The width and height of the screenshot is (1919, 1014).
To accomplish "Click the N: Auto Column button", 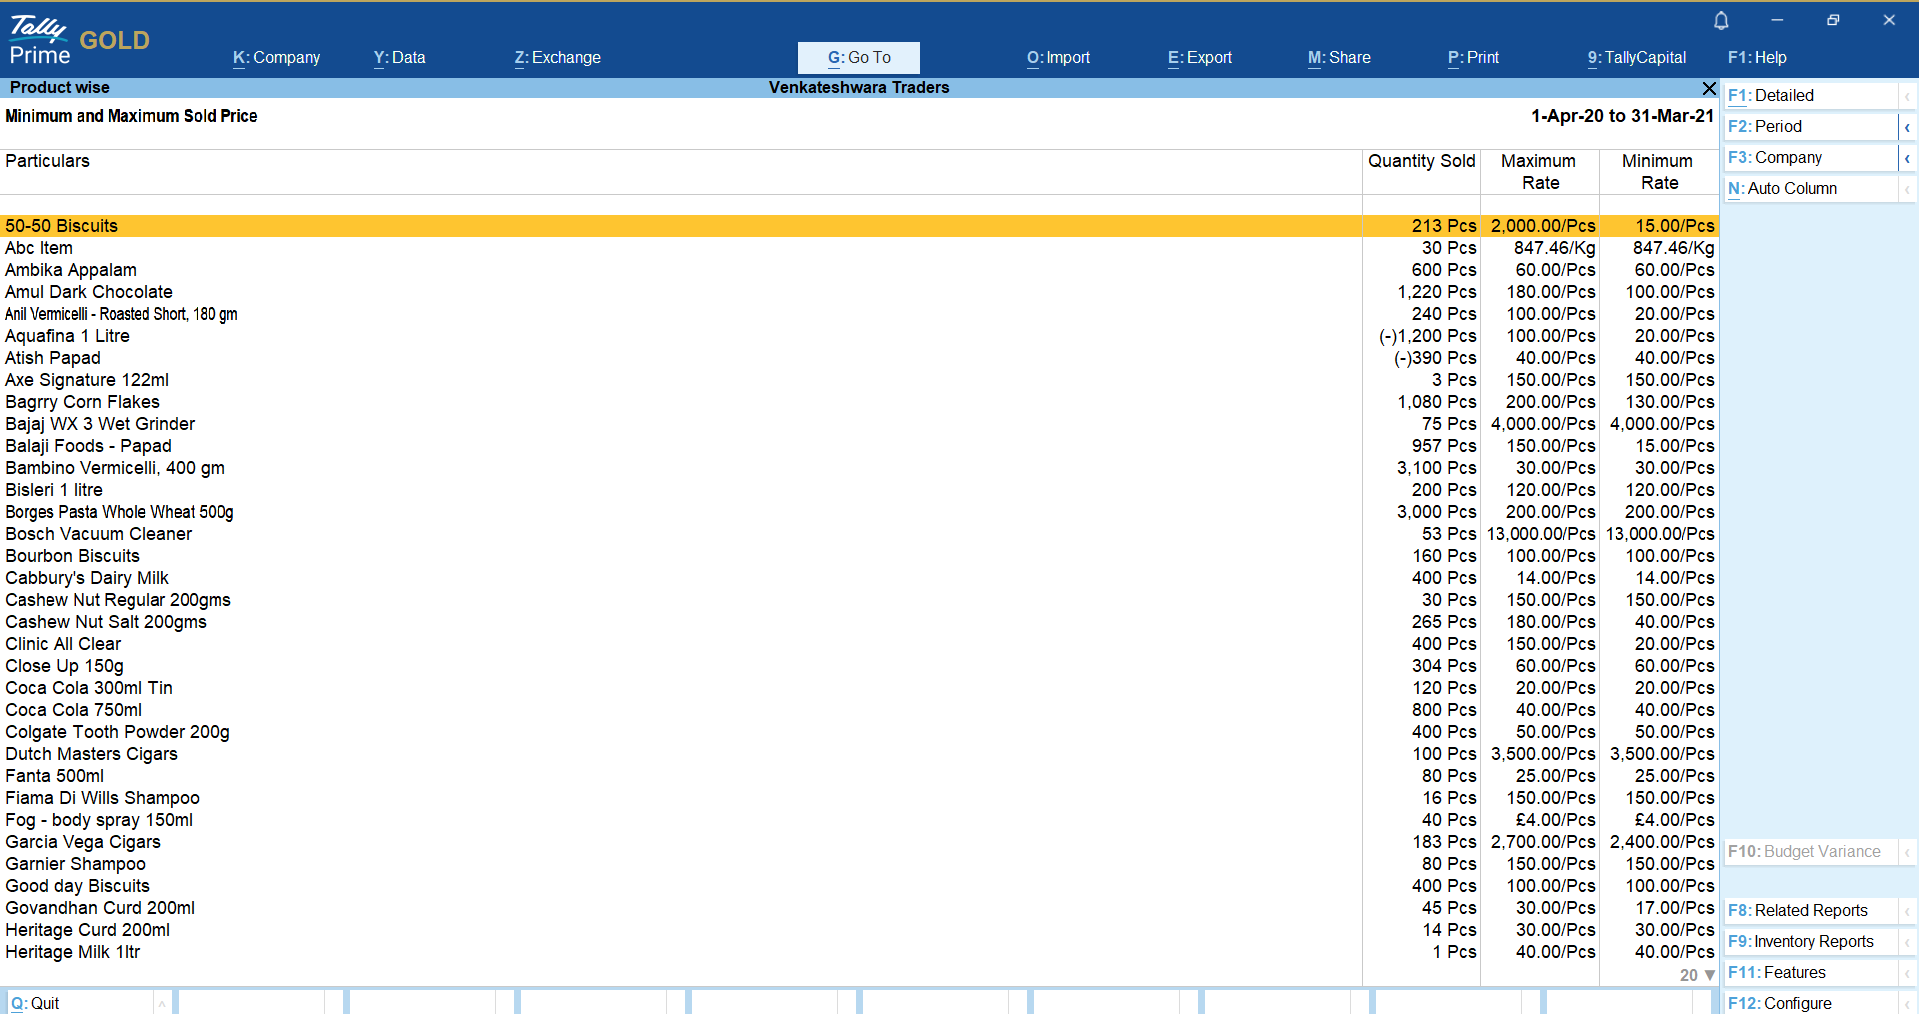I will coord(1810,189).
